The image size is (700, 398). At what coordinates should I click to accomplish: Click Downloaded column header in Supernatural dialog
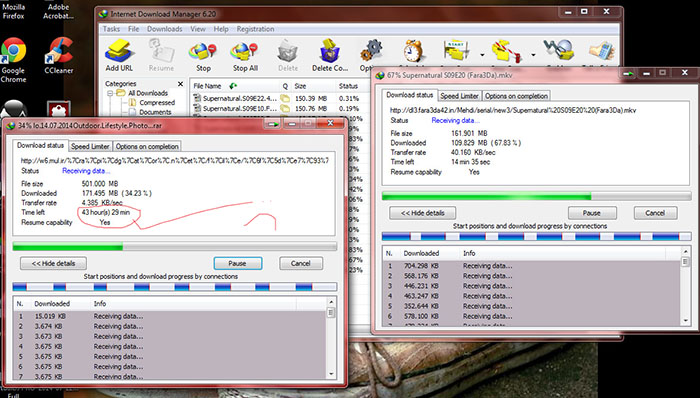(421, 253)
